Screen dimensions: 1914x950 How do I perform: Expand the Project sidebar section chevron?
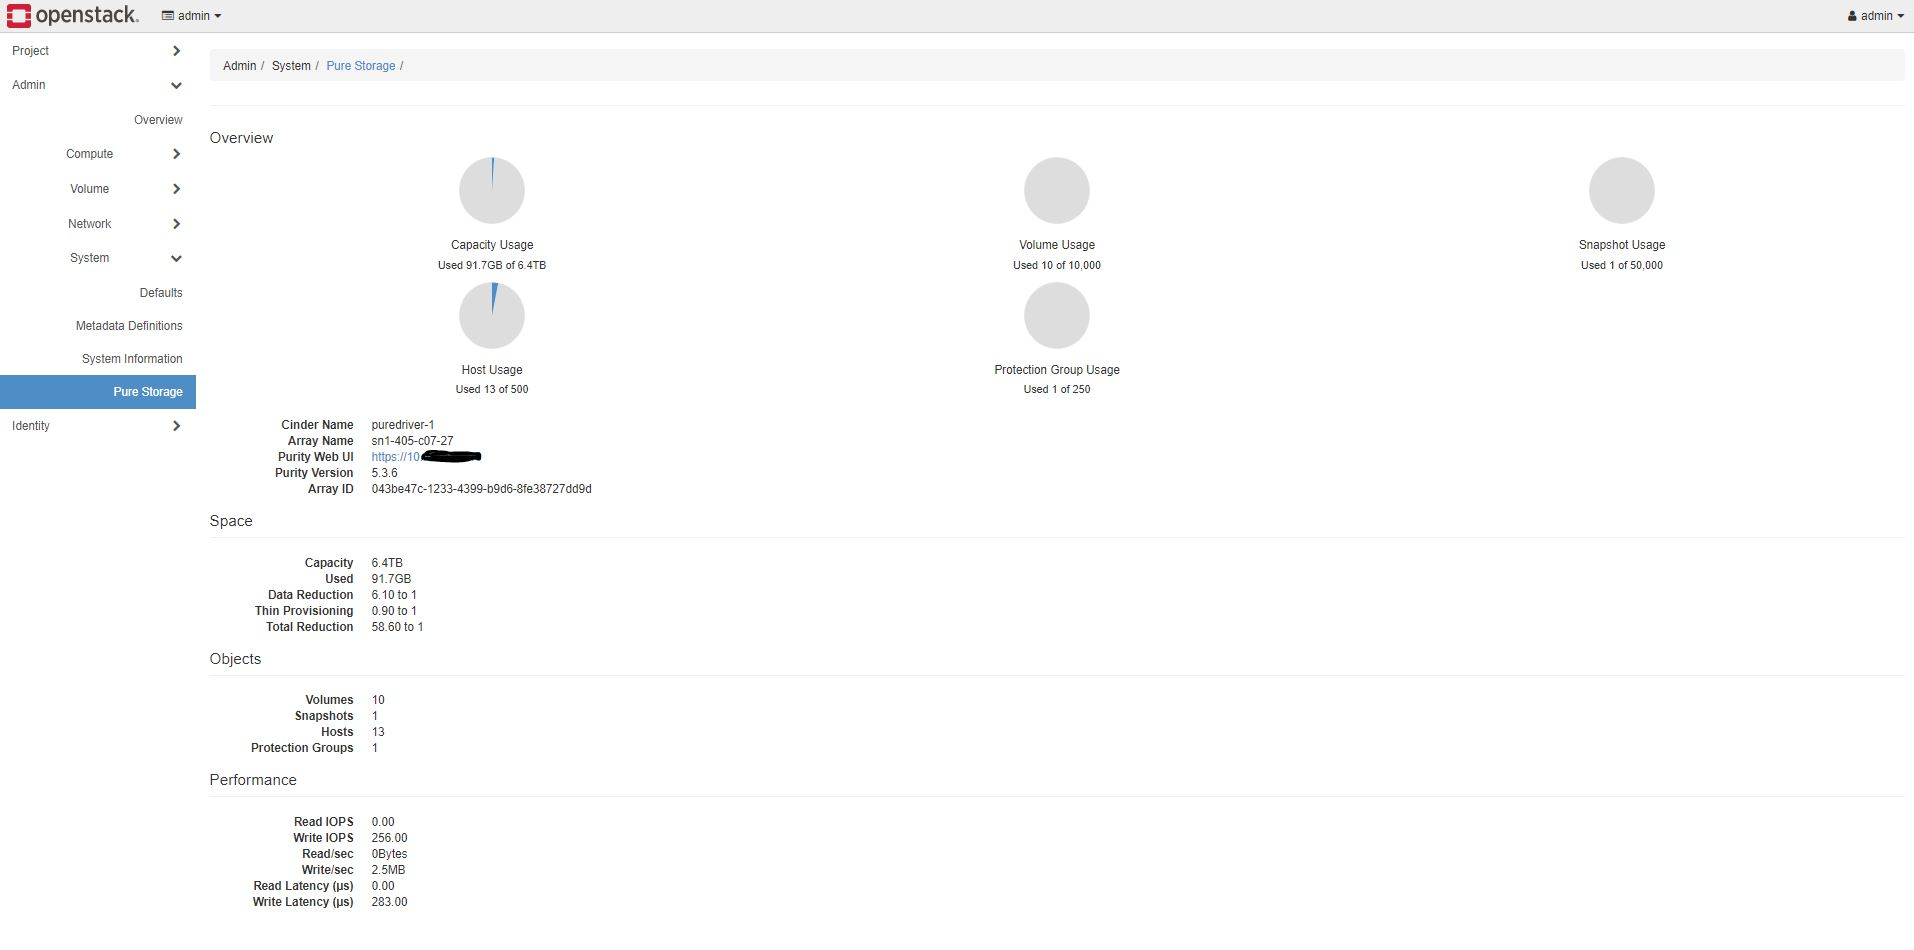[x=176, y=51]
